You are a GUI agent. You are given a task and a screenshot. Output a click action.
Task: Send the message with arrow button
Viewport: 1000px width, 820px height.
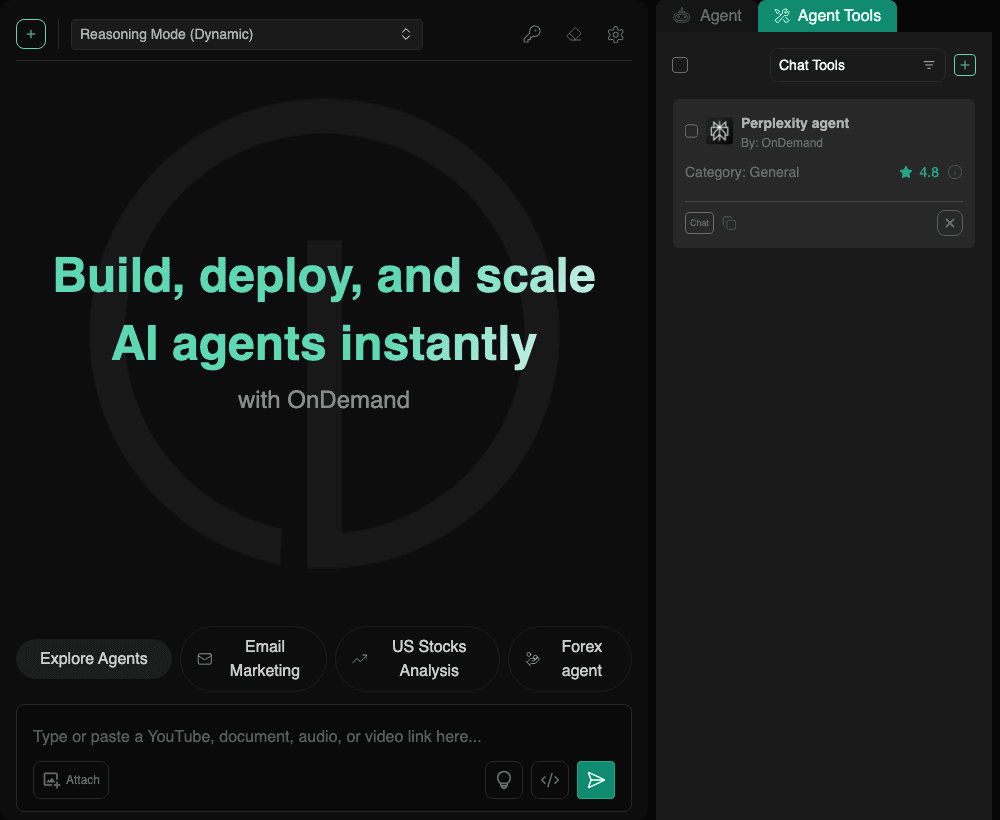(596, 780)
